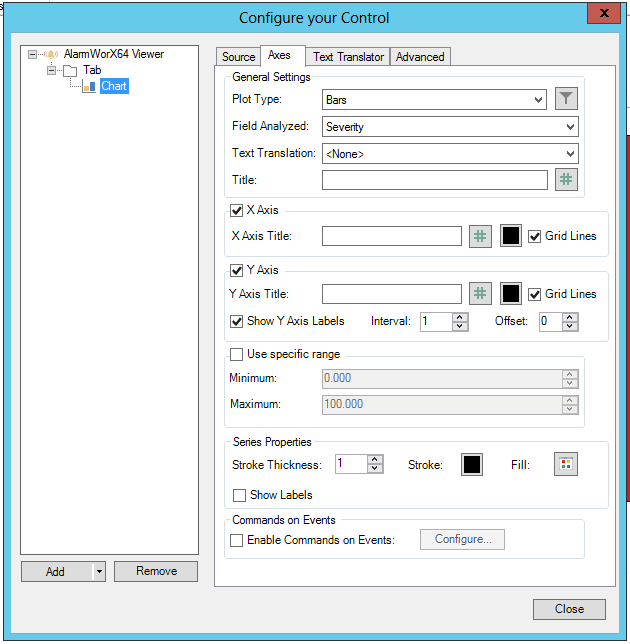Click the hash icon beside X Axis Title

point(481,236)
